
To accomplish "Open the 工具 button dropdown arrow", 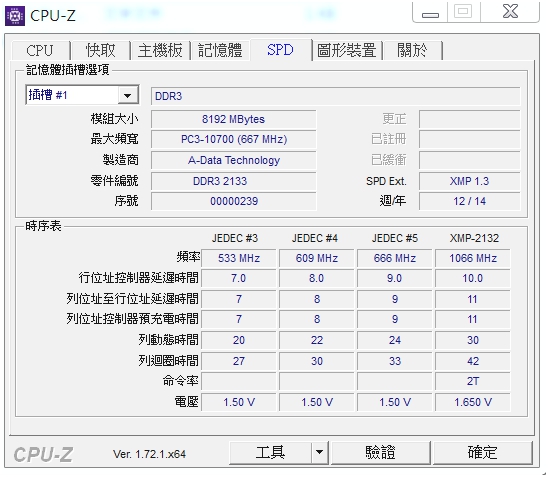I will (x=319, y=453).
